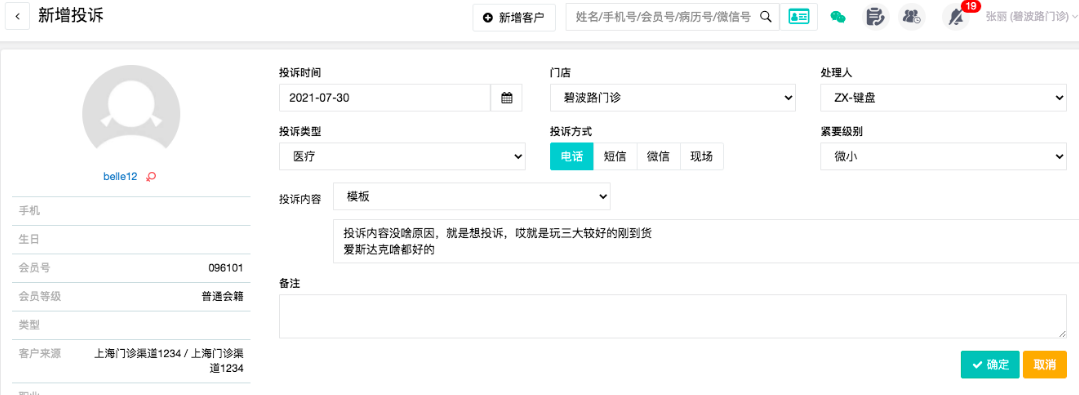The height and width of the screenshot is (395, 1079).
Task: Click the 确定 confirm button
Action: pos(990,365)
